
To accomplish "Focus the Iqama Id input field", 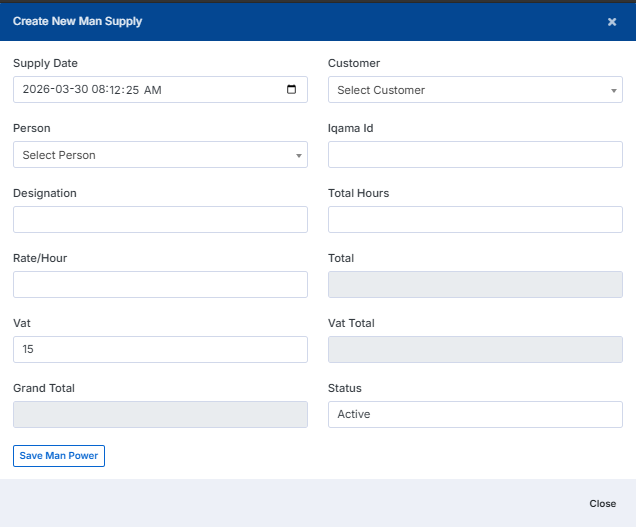I will pos(475,155).
